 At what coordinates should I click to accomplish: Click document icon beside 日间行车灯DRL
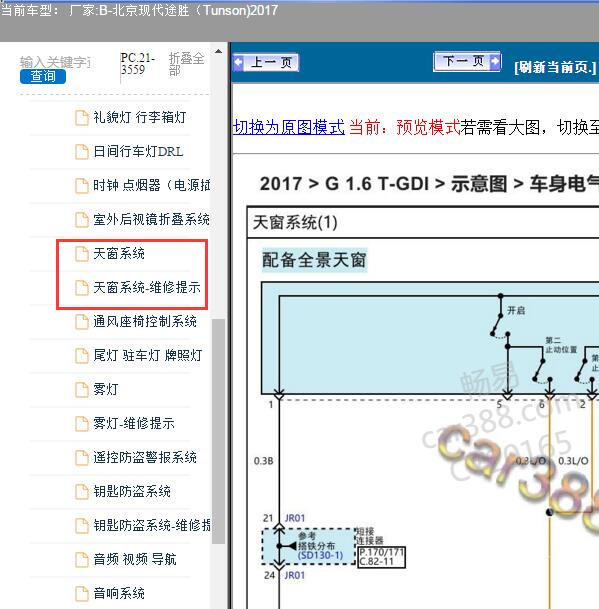(x=82, y=152)
